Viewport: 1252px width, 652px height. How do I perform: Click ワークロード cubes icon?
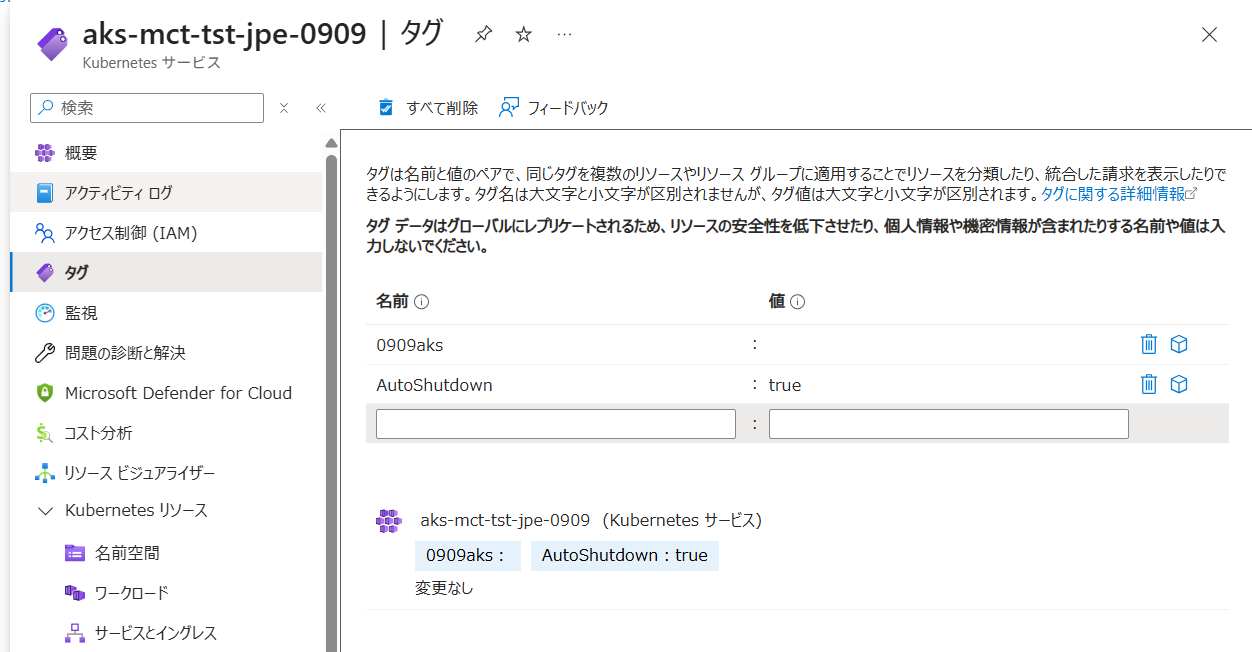74,593
